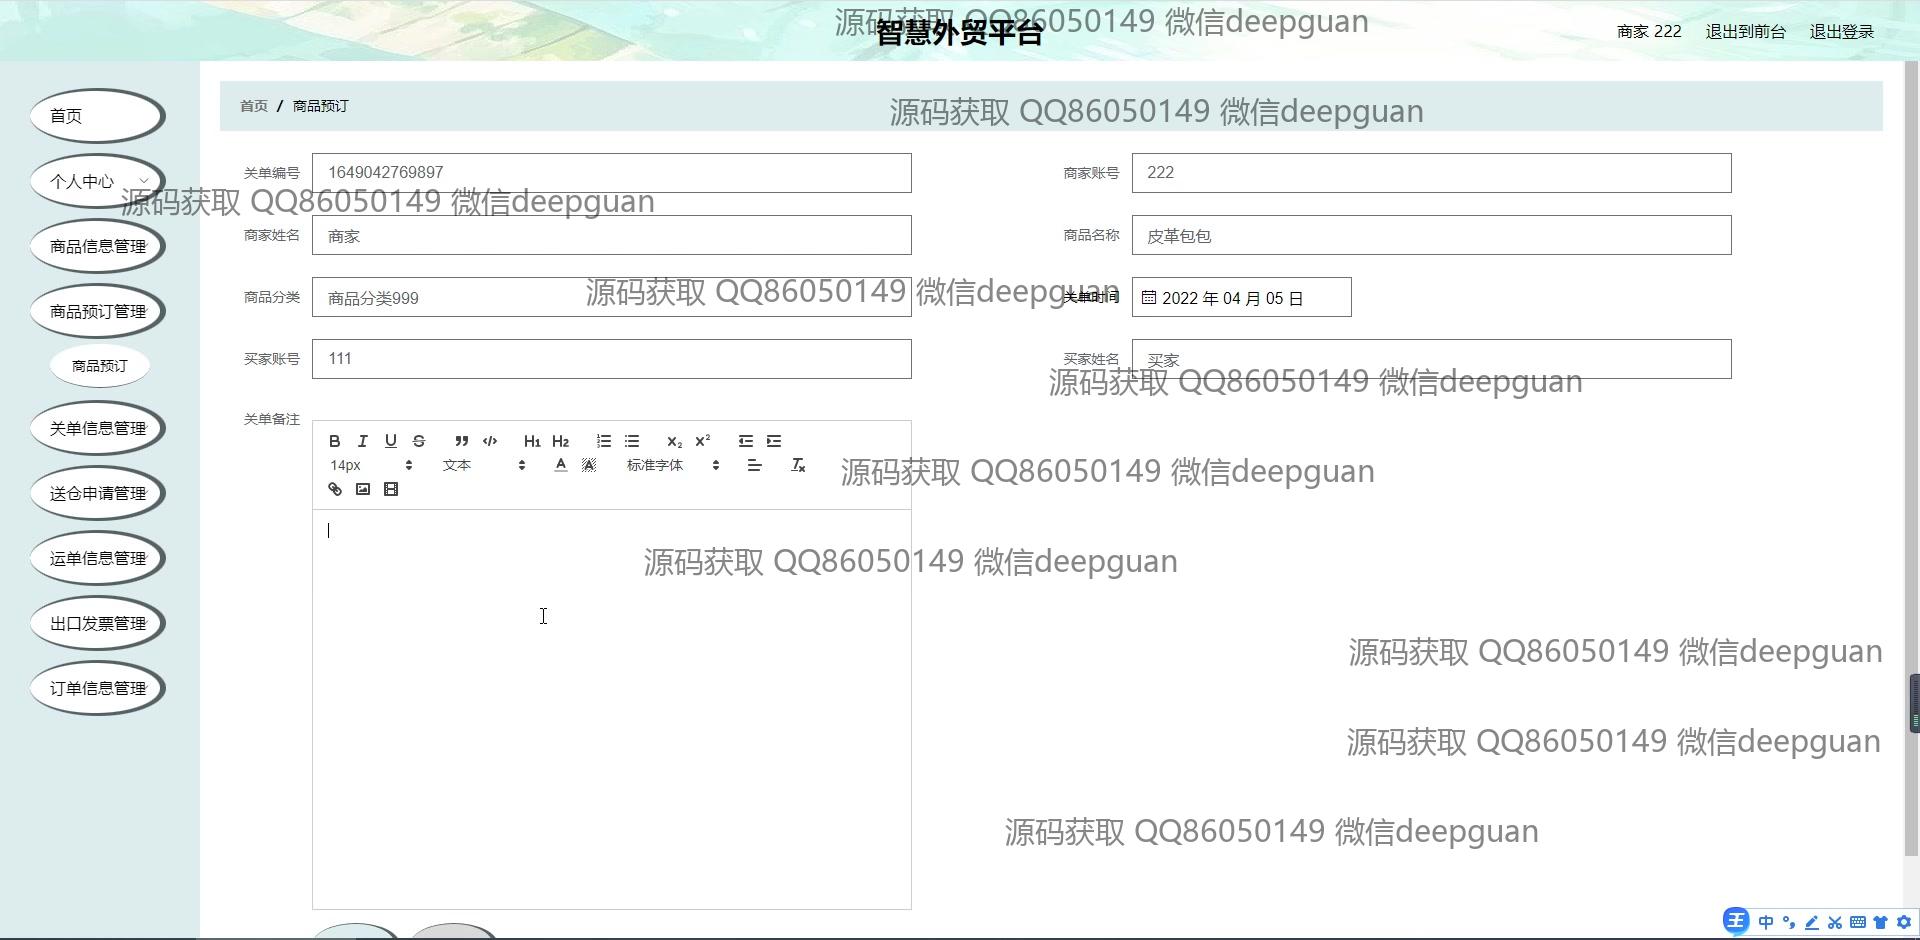Select the 商品预订 submenu item

point(100,366)
